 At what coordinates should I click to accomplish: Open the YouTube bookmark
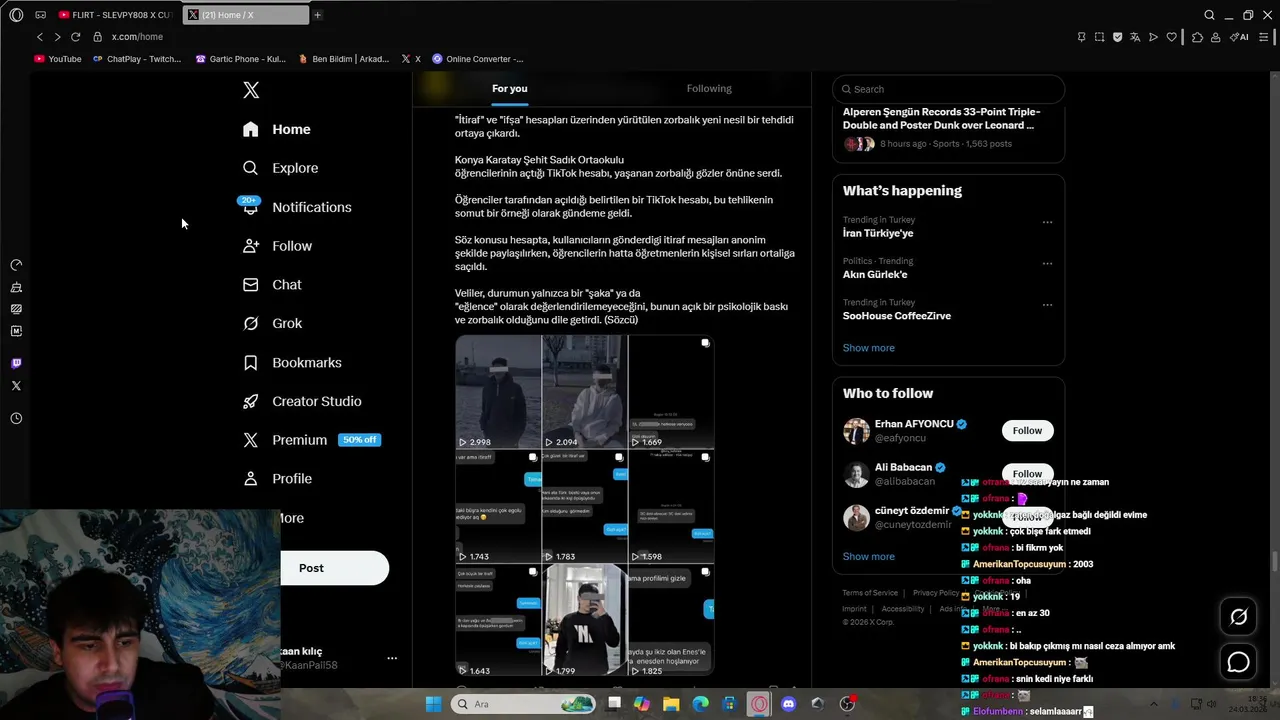[x=58, y=59]
